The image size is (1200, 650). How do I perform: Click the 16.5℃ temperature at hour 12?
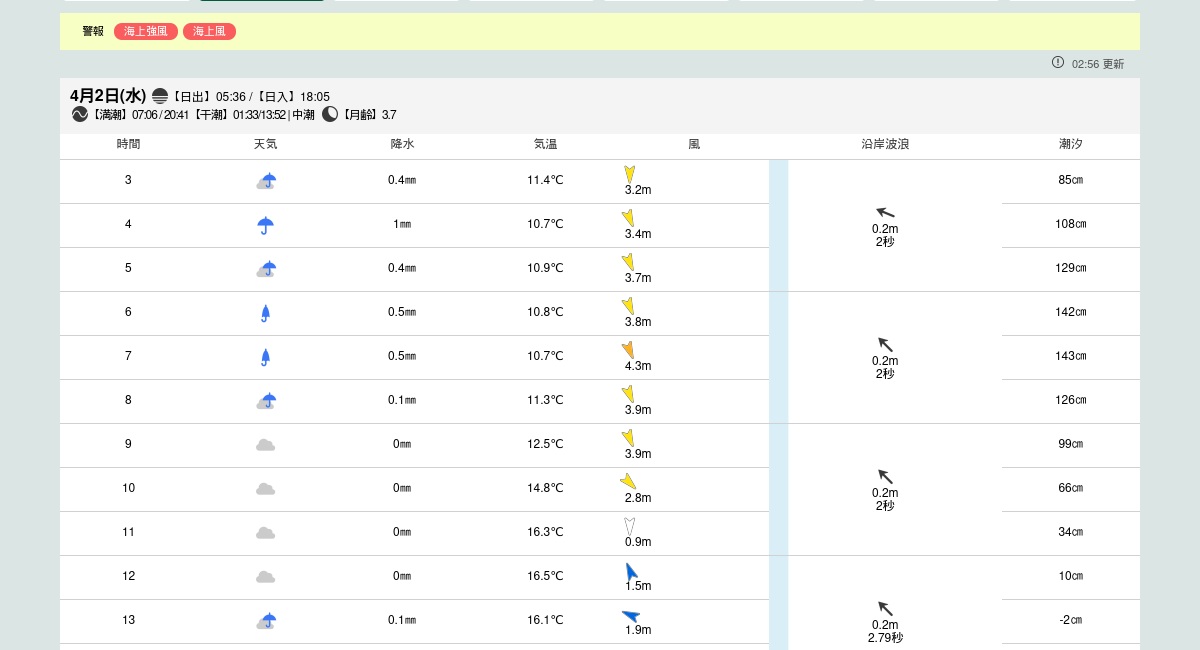pos(545,576)
